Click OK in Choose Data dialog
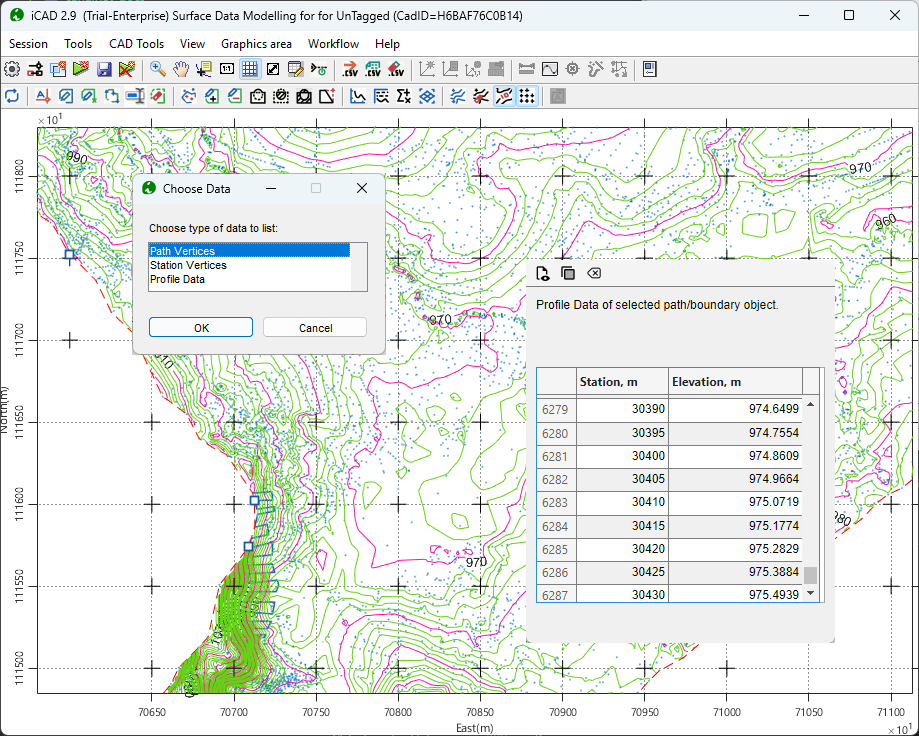This screenshot has height=736, width=919. [201, 328]
